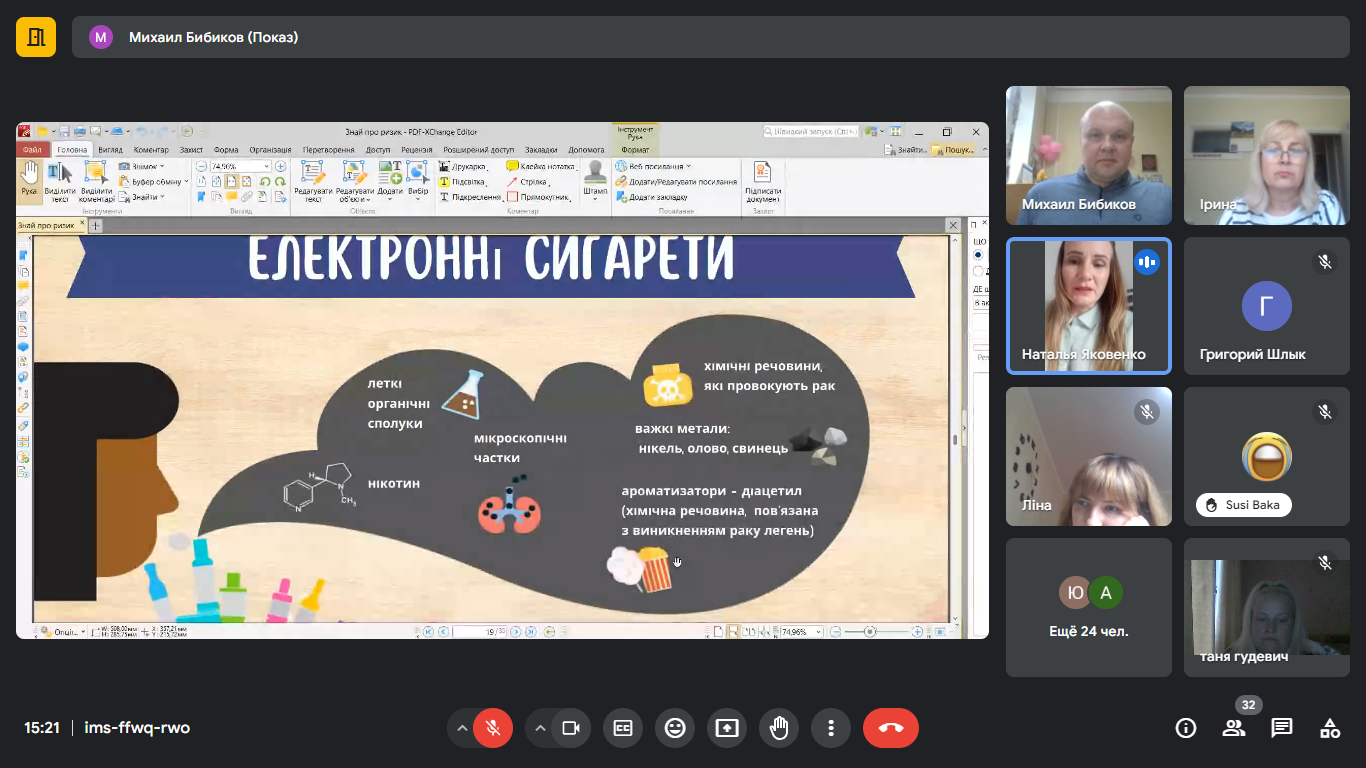
Task: Open the meeting details info icon
Action: tap(1186, 728)
